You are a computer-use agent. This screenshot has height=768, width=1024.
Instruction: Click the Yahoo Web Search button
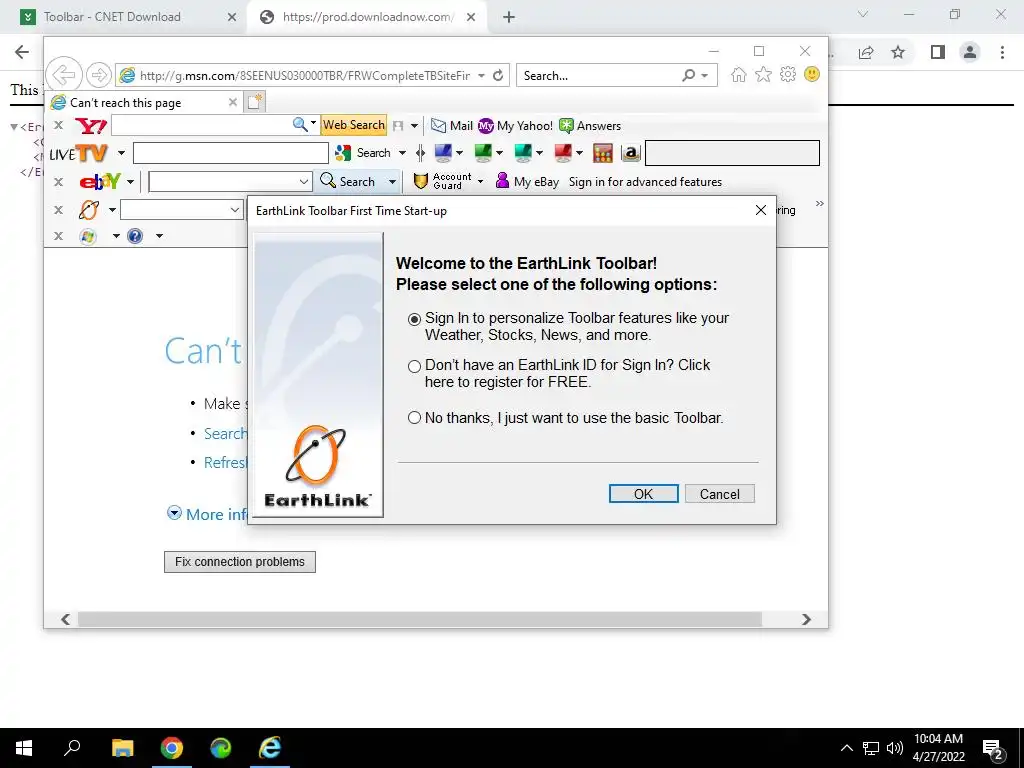[353, 125]
